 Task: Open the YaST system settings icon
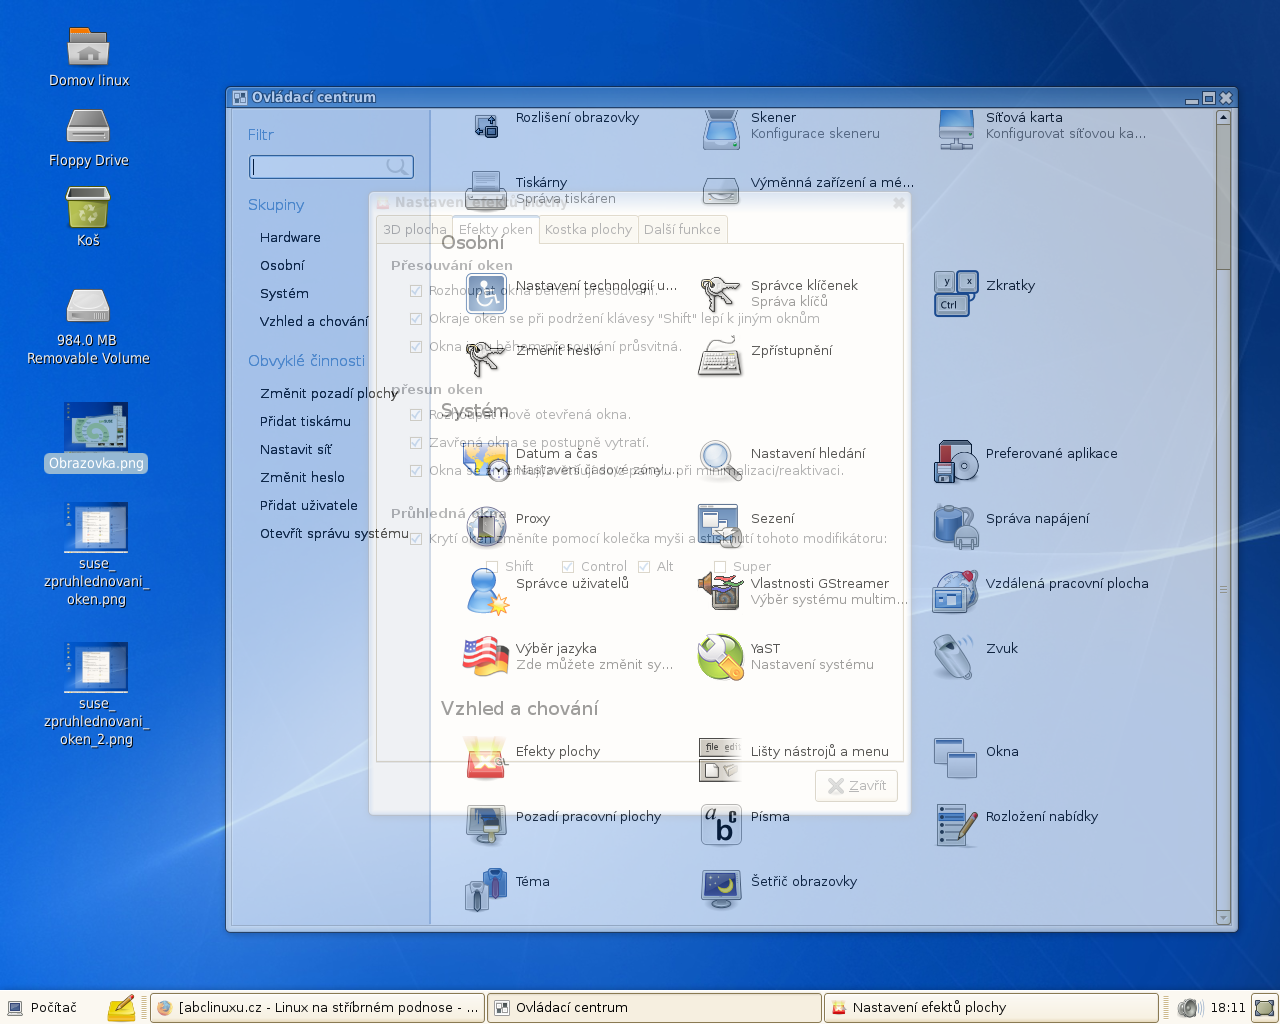pyautogui.click(x=720, y=657)
